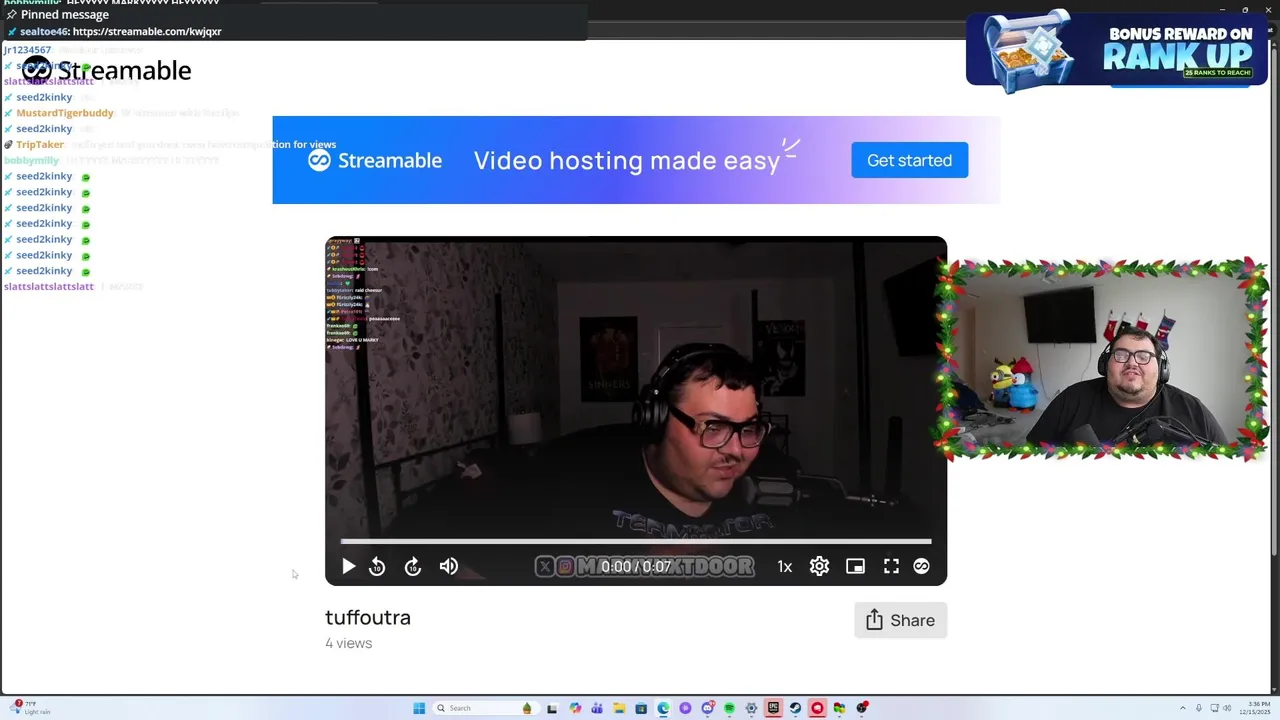Click the MustardTigerbuddy chat username

[65, 113]
